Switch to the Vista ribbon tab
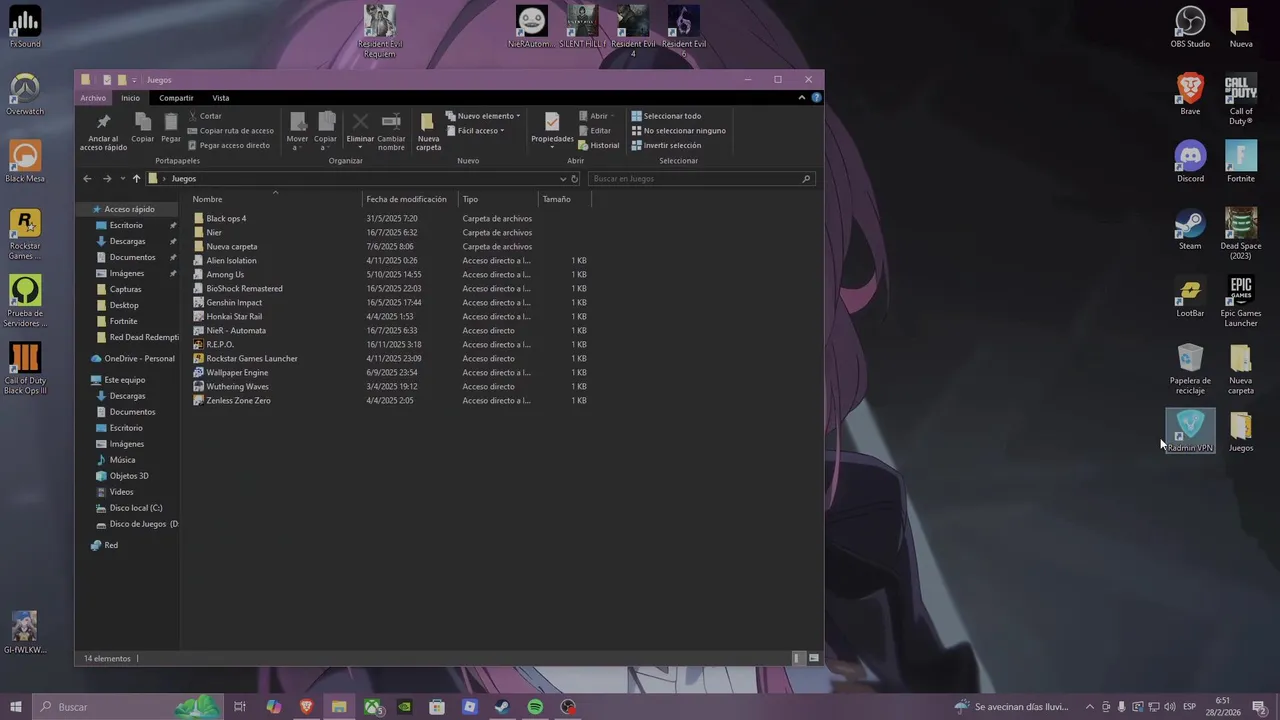This screenshot has width=1280, height=720. point(221,98)
